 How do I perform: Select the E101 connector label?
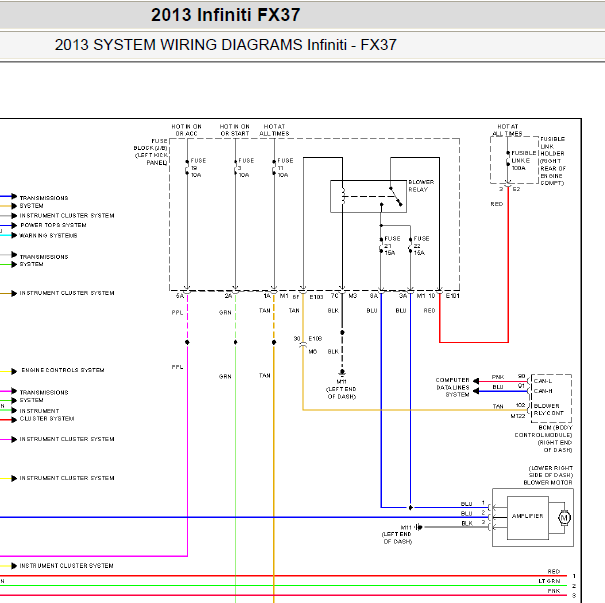pyautogui.click(x=453, y=296)
